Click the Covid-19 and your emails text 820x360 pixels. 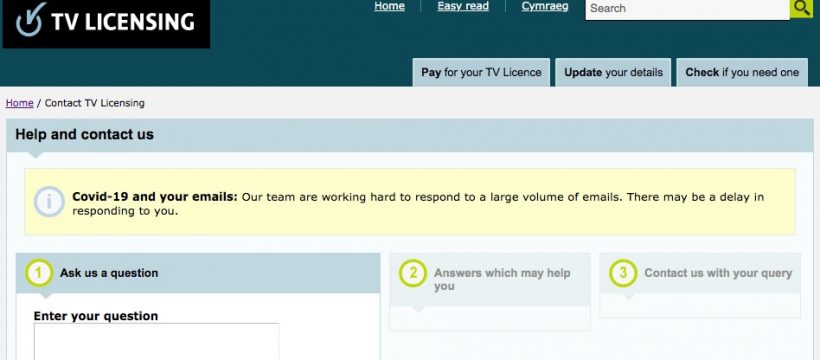[x=155, y=197]
